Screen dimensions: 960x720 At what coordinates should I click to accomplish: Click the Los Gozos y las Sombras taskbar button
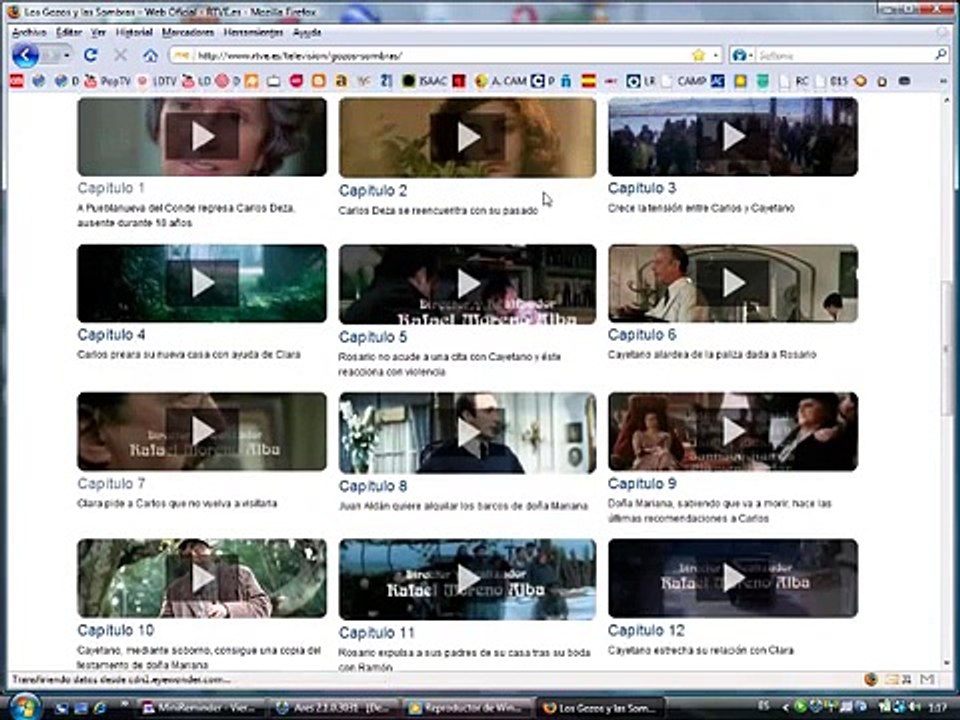(601, 708)
